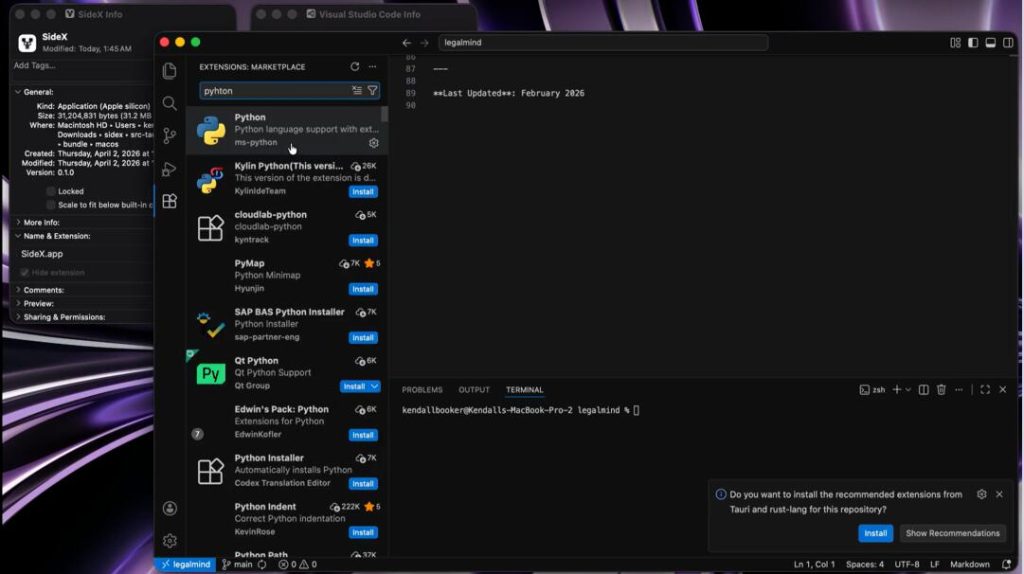Image resolution: width=1024 pixels, height=574 pixels.
Task: Switch to the OUTPUT tab
Action: point(474,390)
